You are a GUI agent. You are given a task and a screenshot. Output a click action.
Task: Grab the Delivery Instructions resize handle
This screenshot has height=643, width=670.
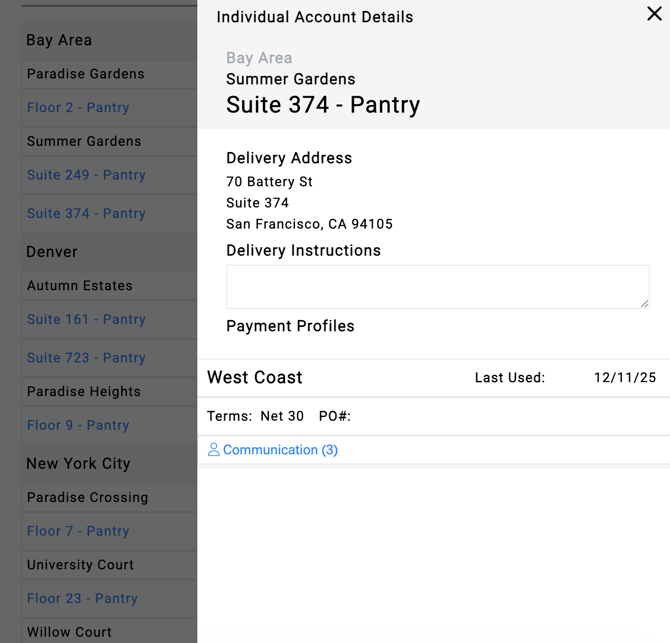click(644, 303)
